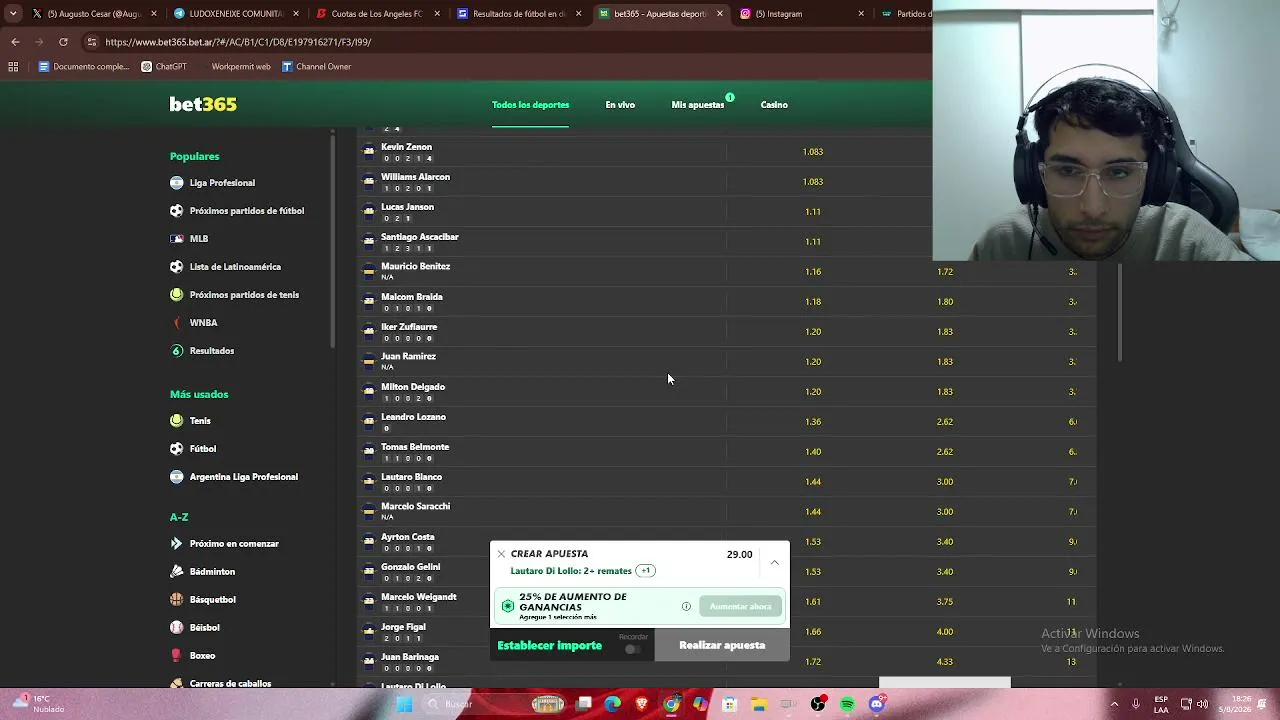This screenshot has height=720, width=1280.
Task: Click the Resultados icon in sidebar
Action: click(x=177, y=351)
